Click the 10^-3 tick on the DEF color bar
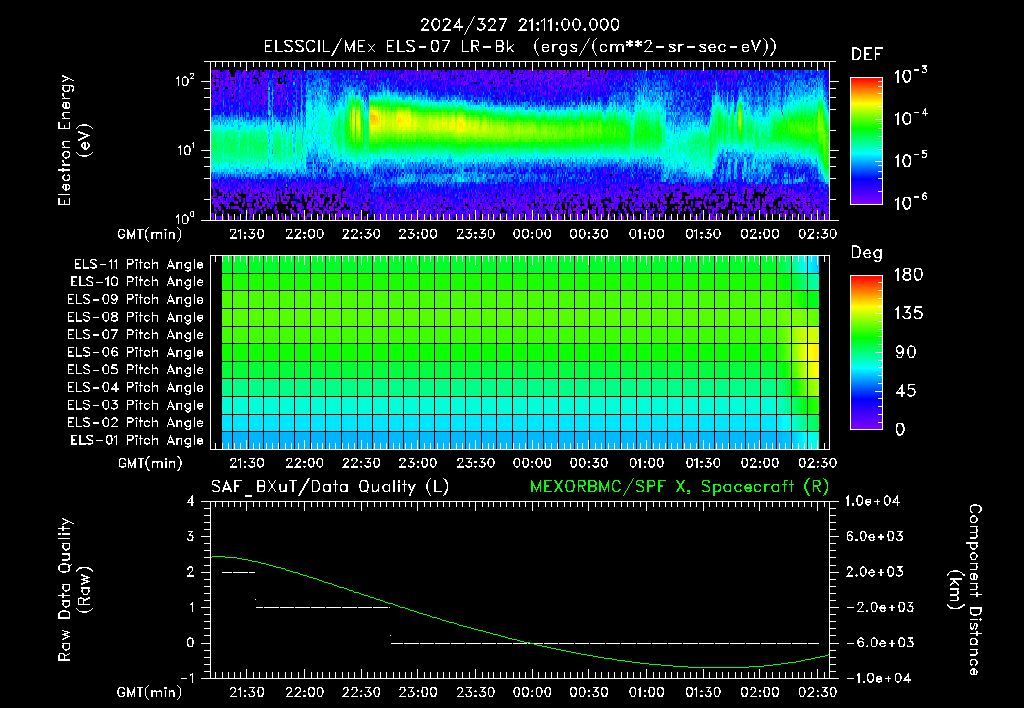This screenshot has height=708, width=1024. pyautogui.click(x=910, y=76)
